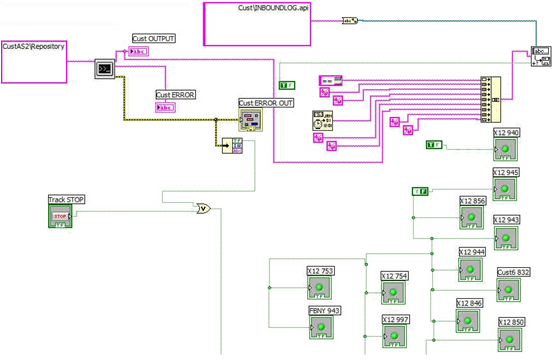The image size is (560, 360).
Task: Click the Cust6 832 LED indicator terminal
Action: point(509,290)
